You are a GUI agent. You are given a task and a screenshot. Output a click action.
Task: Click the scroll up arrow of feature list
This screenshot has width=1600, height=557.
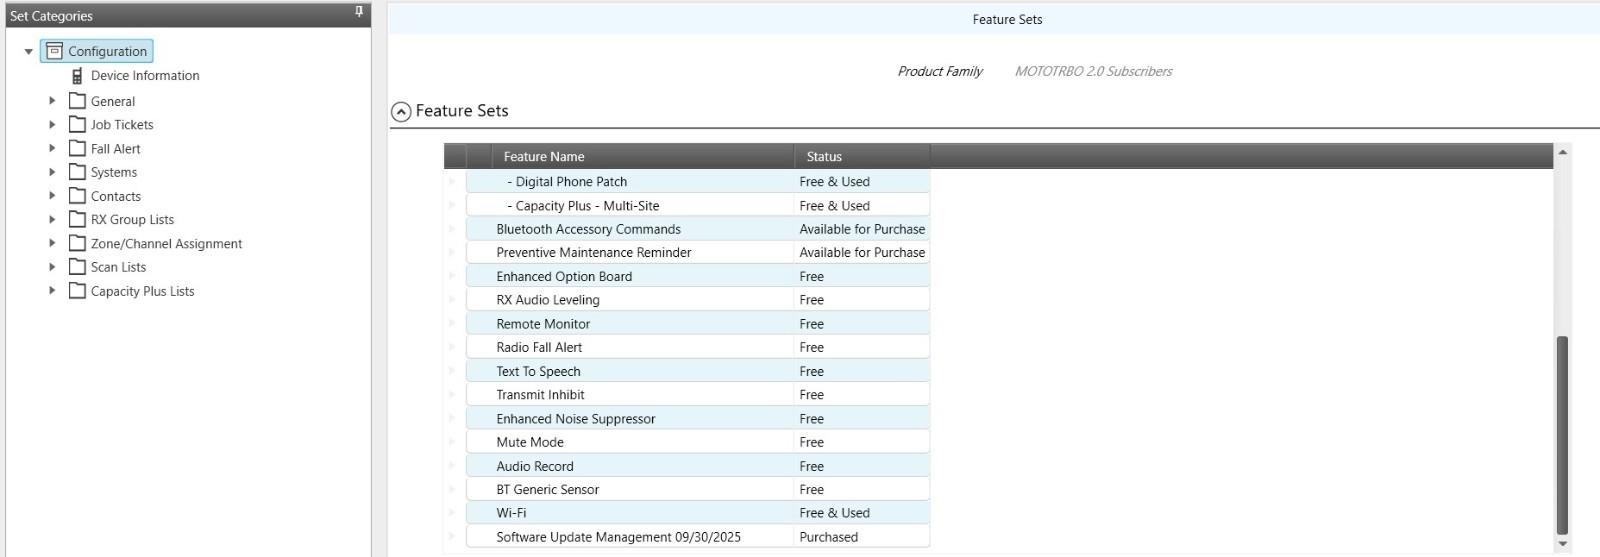(1562, 152)
